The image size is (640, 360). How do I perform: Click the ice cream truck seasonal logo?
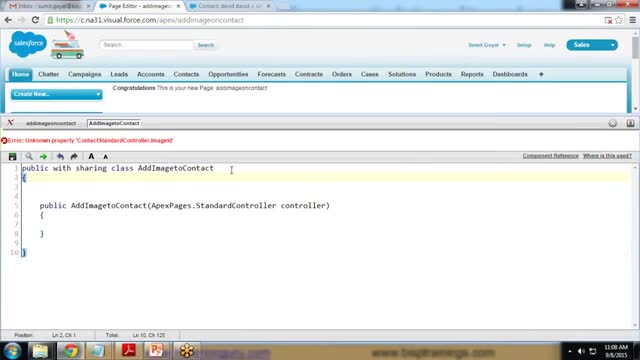(67, 45)
